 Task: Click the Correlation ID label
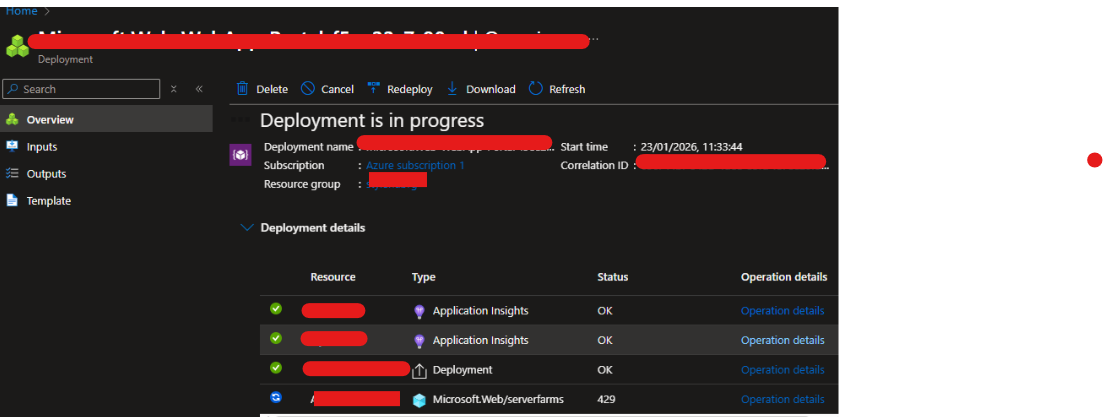(594, 166)
